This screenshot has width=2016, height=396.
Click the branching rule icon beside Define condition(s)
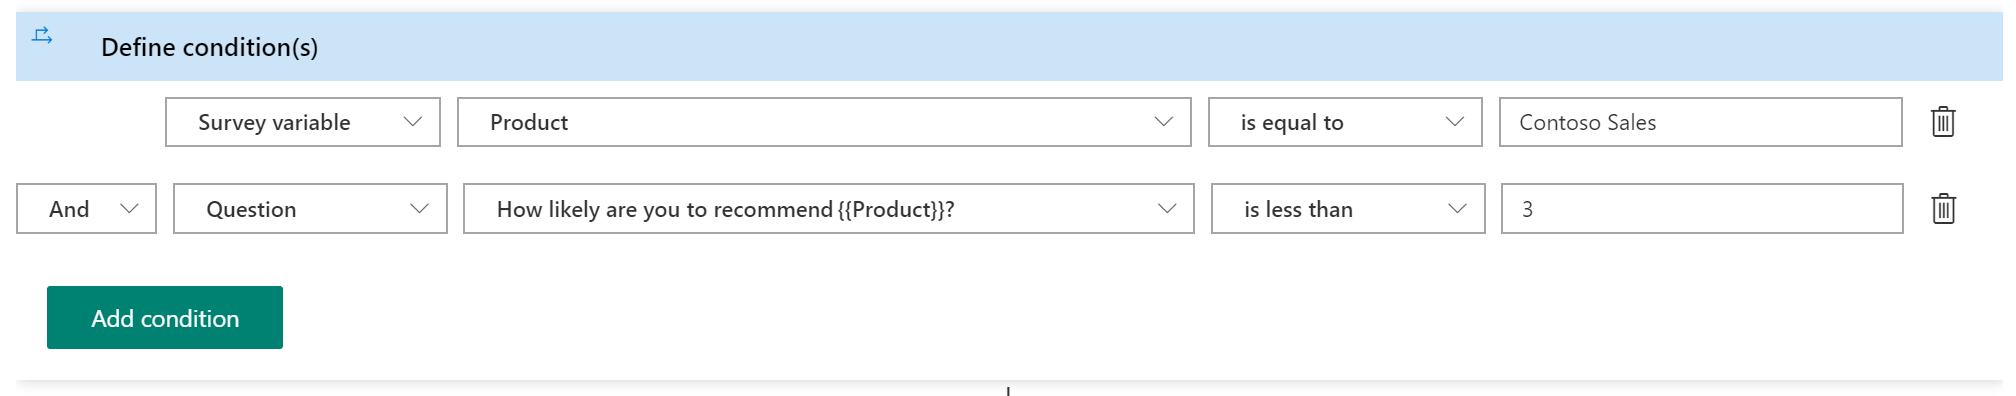point(42,36)
